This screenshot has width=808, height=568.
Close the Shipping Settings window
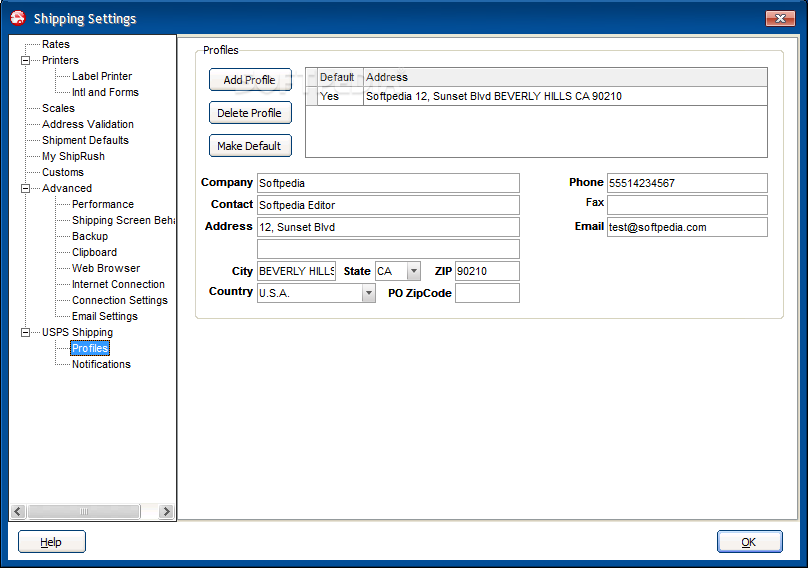pyautogui.click(x=780, y=19)
